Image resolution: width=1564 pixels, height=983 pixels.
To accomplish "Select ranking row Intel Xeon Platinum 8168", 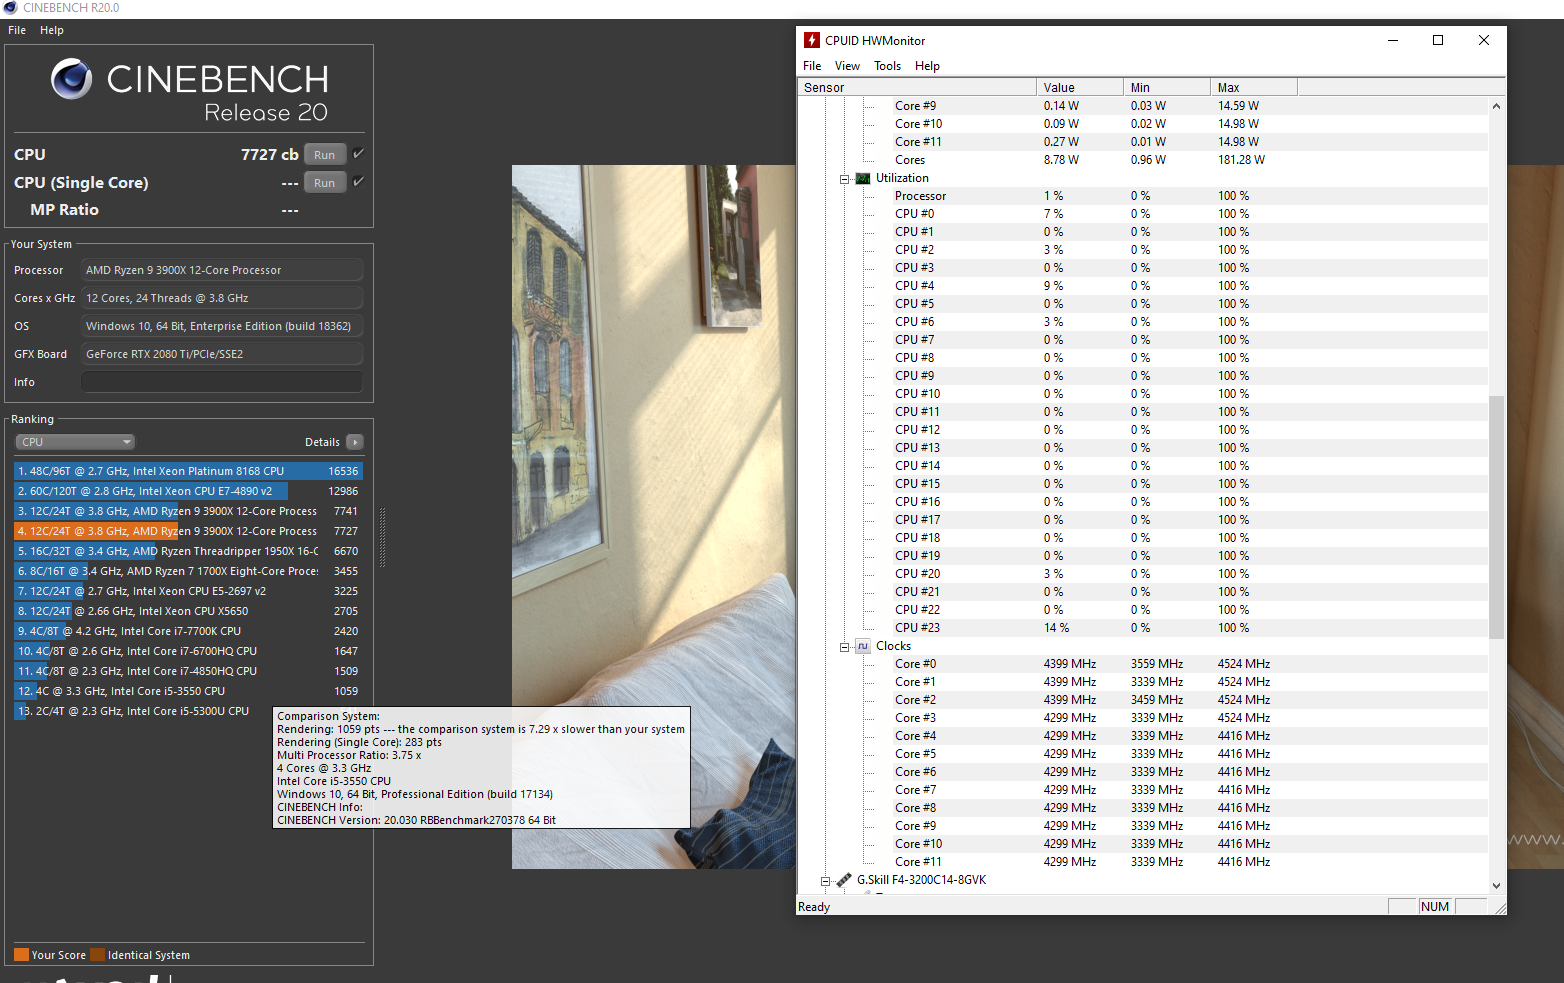I will 188,471.
